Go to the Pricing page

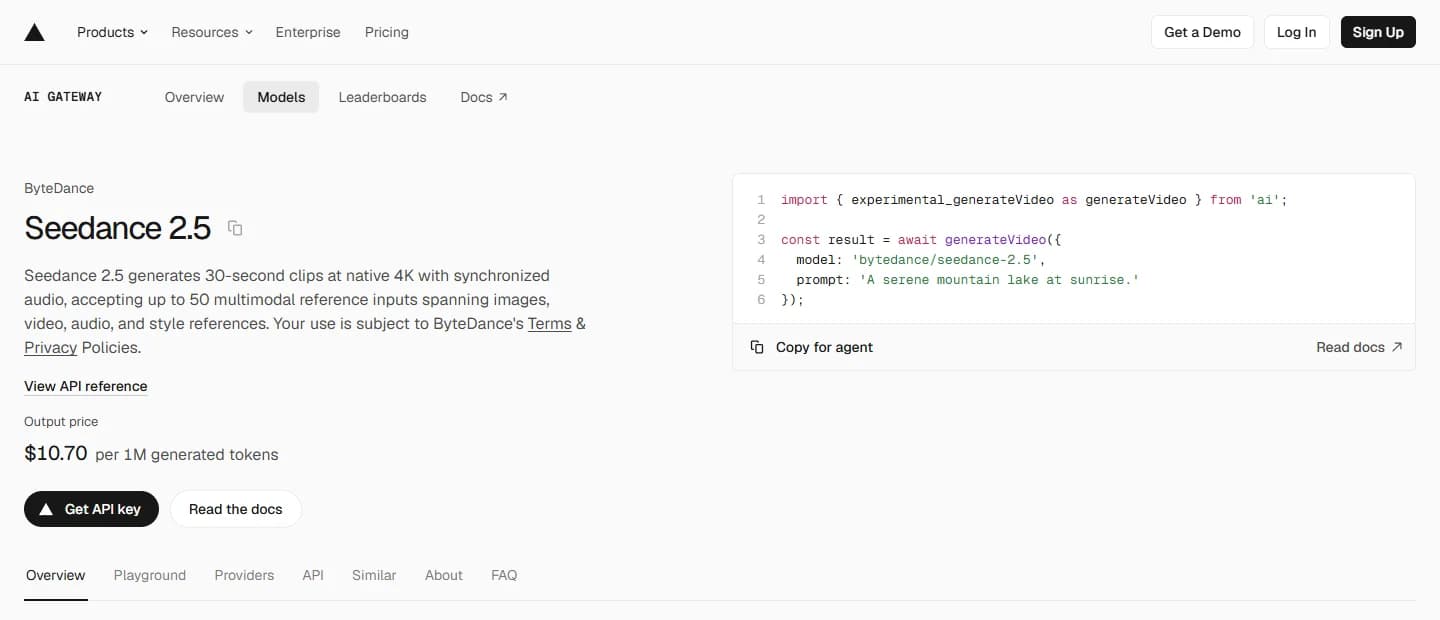click(387, 32)
